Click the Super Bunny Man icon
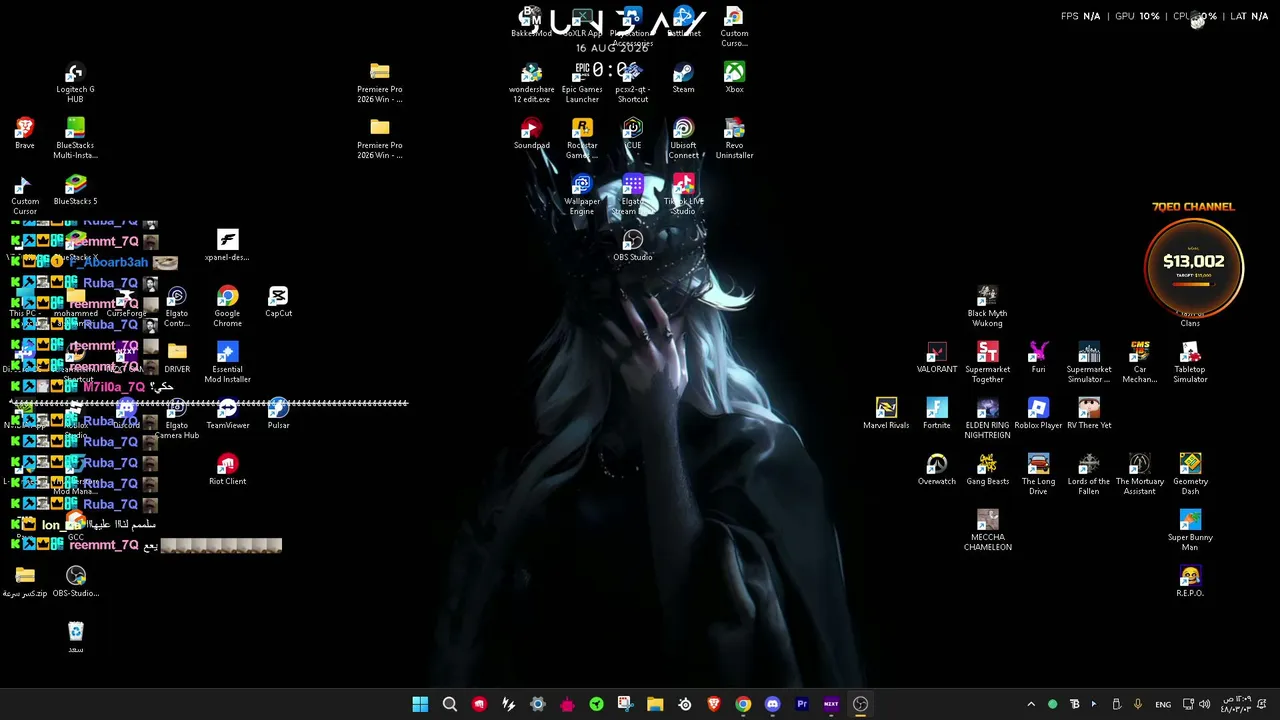Screen dimensions: 1280x720 coord(1190,531)
